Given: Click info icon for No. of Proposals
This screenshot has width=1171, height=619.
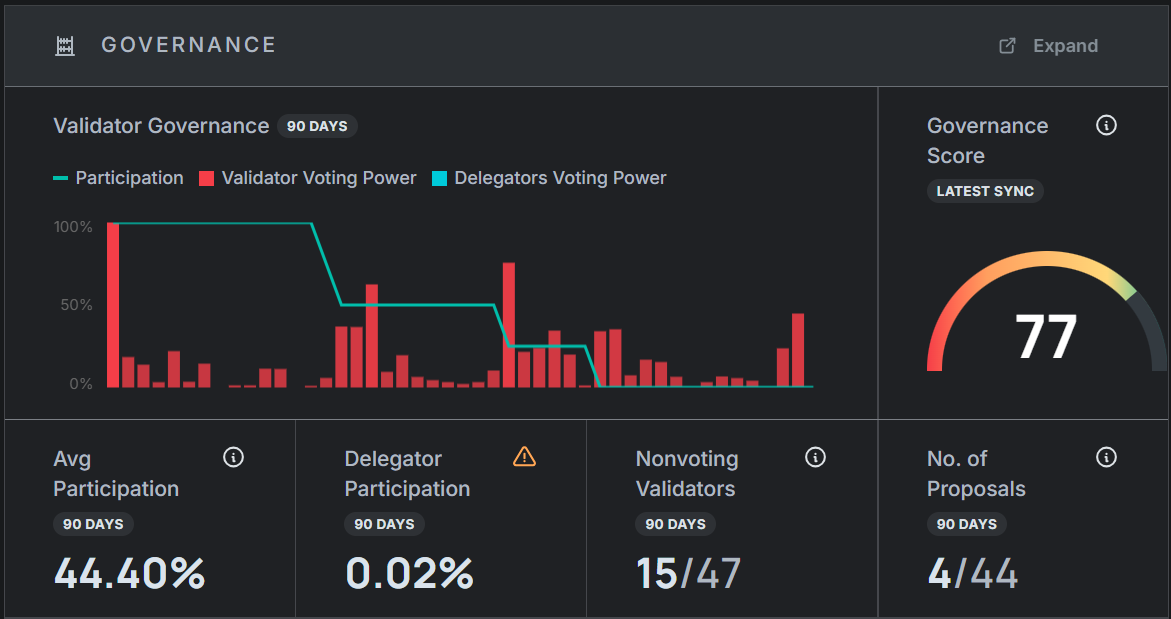Looking at the screenshot, I should click(1106, 458).
